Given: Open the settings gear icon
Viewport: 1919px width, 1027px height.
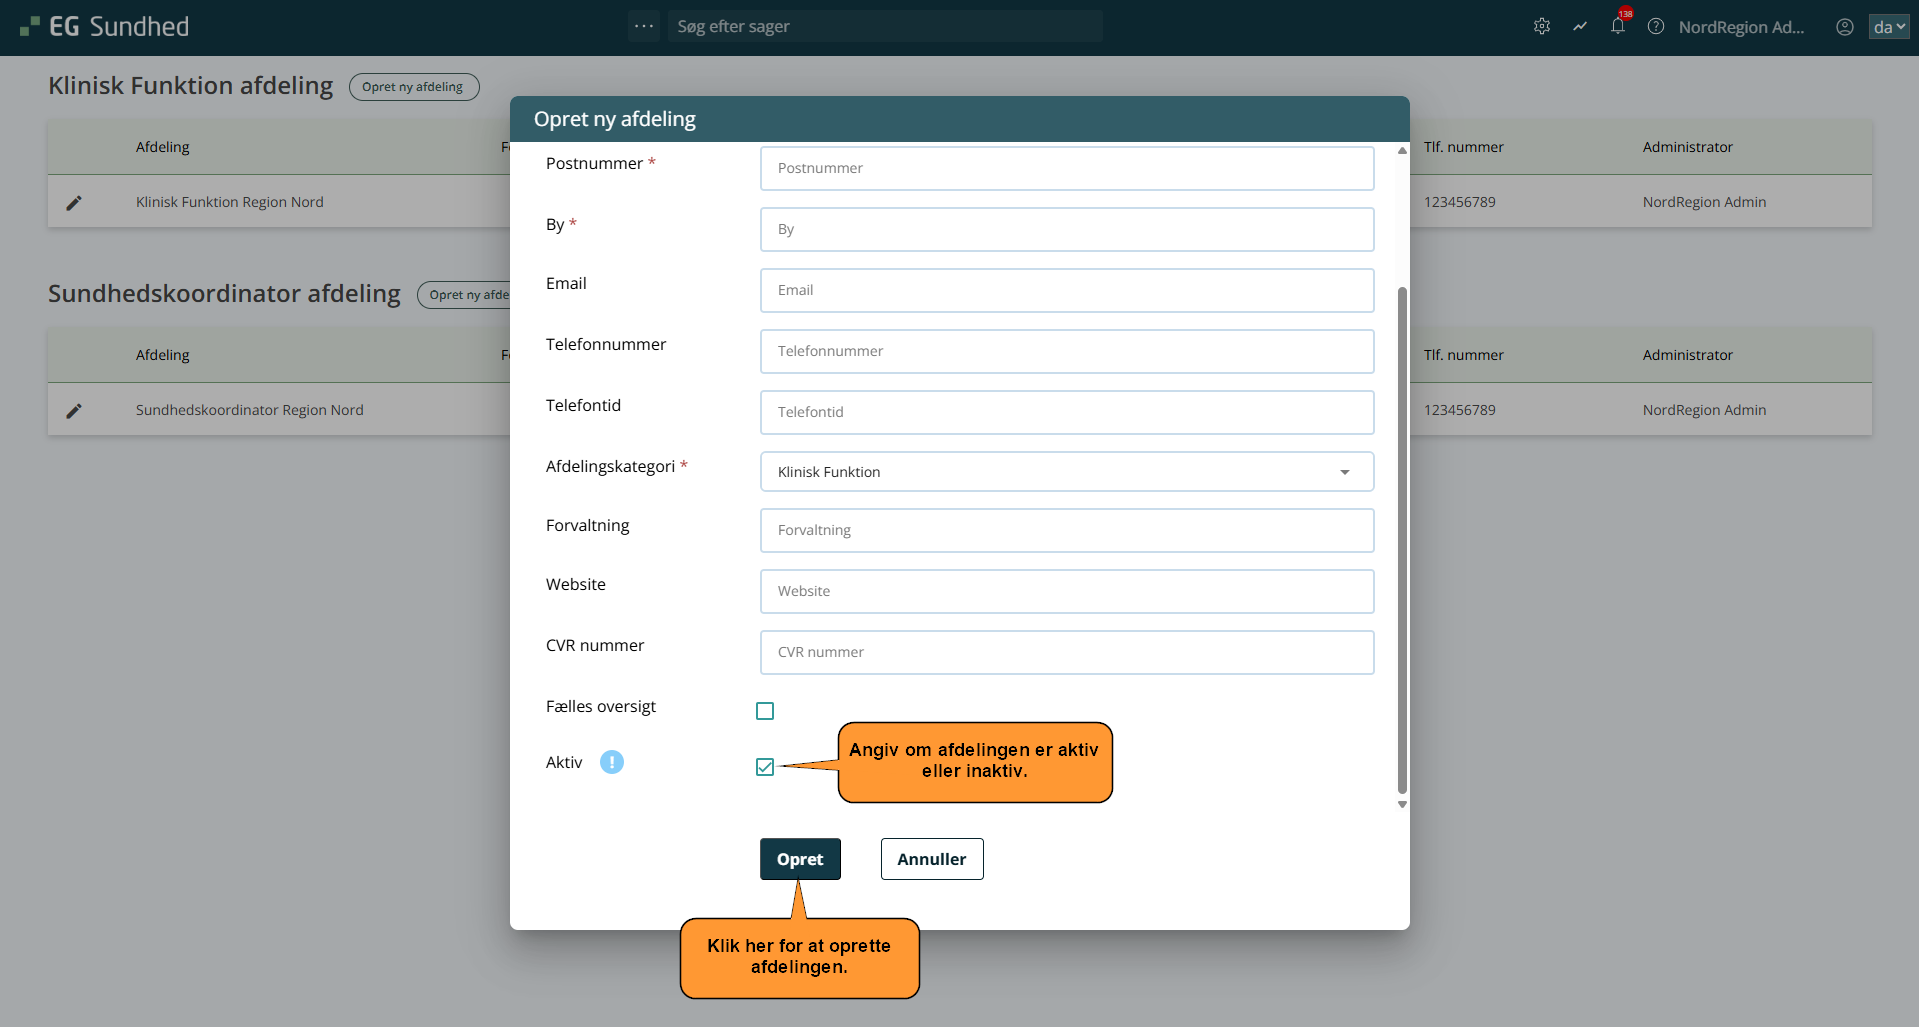Looking at the screenshot, I should pyautogui.click(x=1541, y=27).
